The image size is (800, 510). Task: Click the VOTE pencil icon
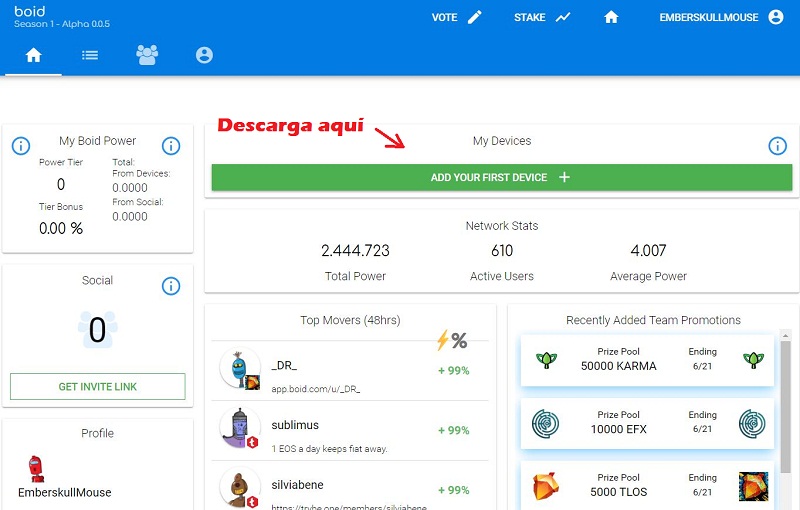pyautogui.click(x=475, y=17)
